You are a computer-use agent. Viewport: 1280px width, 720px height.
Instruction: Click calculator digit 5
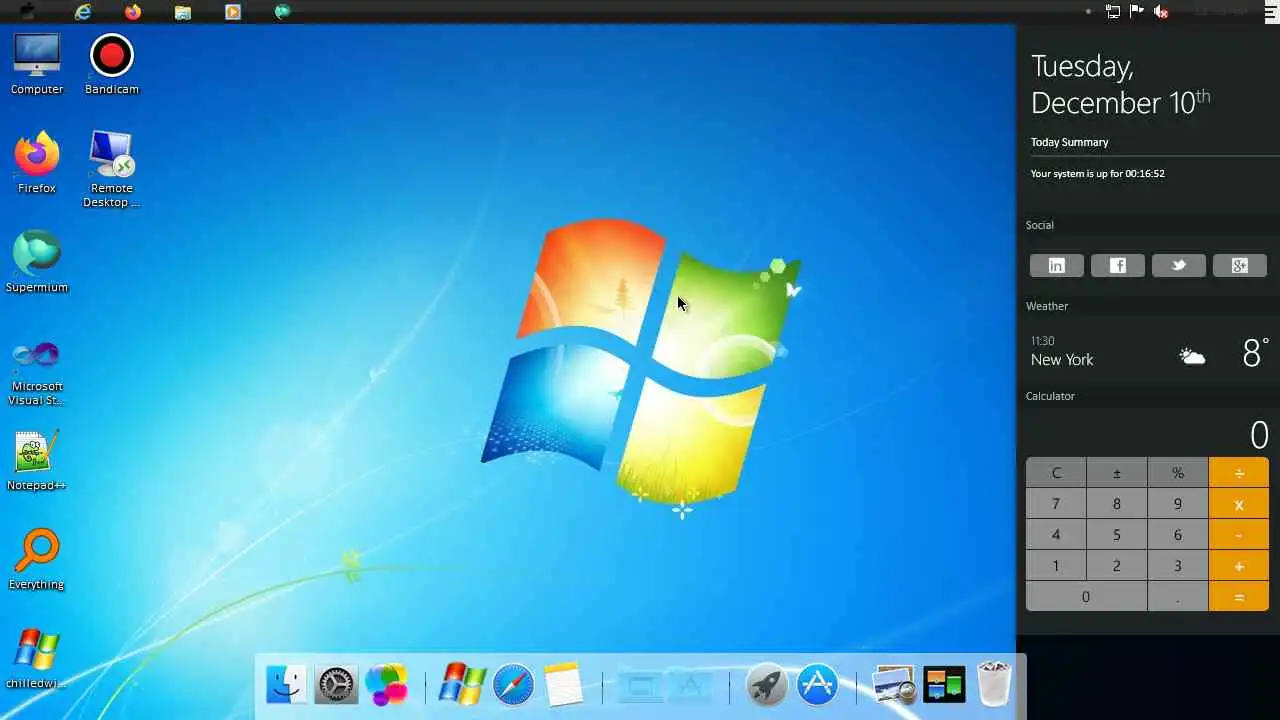[1117, 535]
